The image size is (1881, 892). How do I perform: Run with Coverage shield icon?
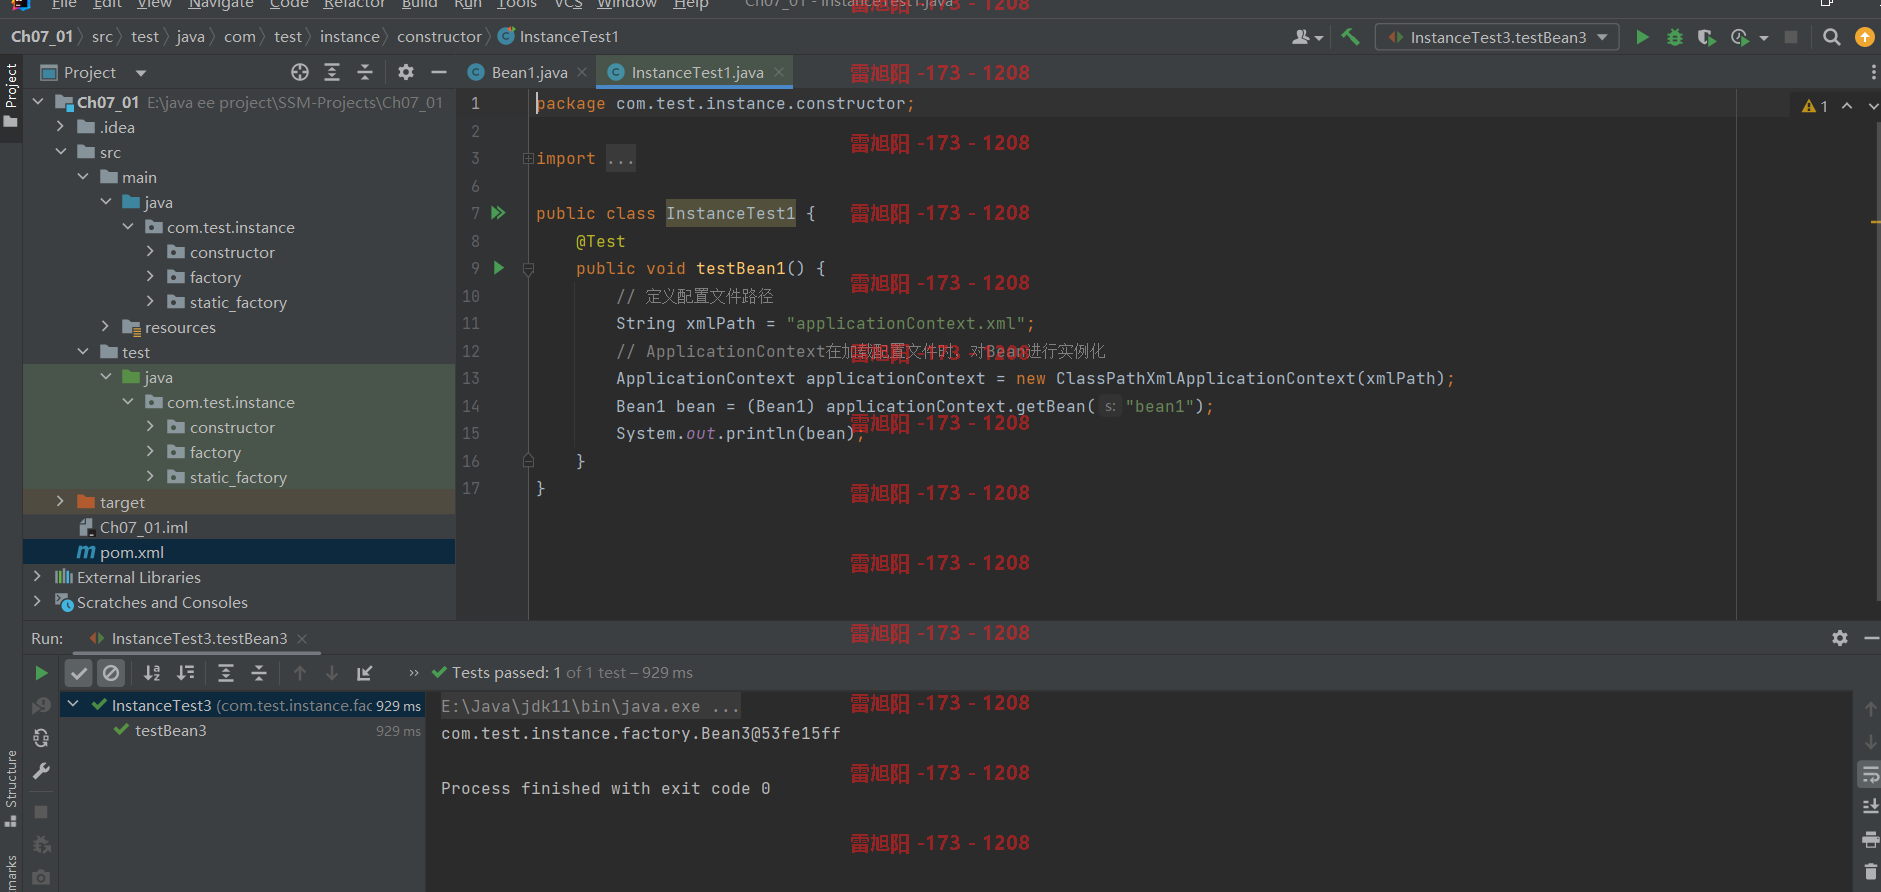(1706, 37)
